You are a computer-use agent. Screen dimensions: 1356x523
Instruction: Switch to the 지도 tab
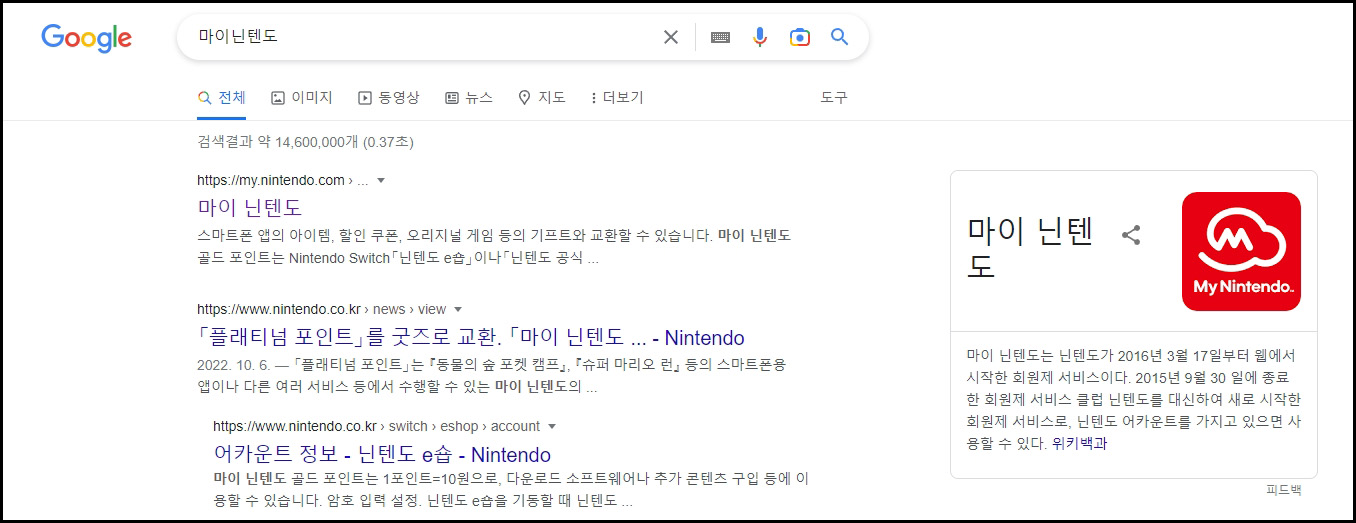pos(542,97)
